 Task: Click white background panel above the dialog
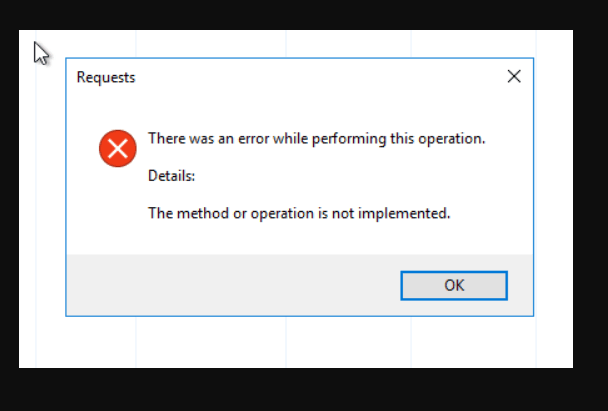point(296,43)
